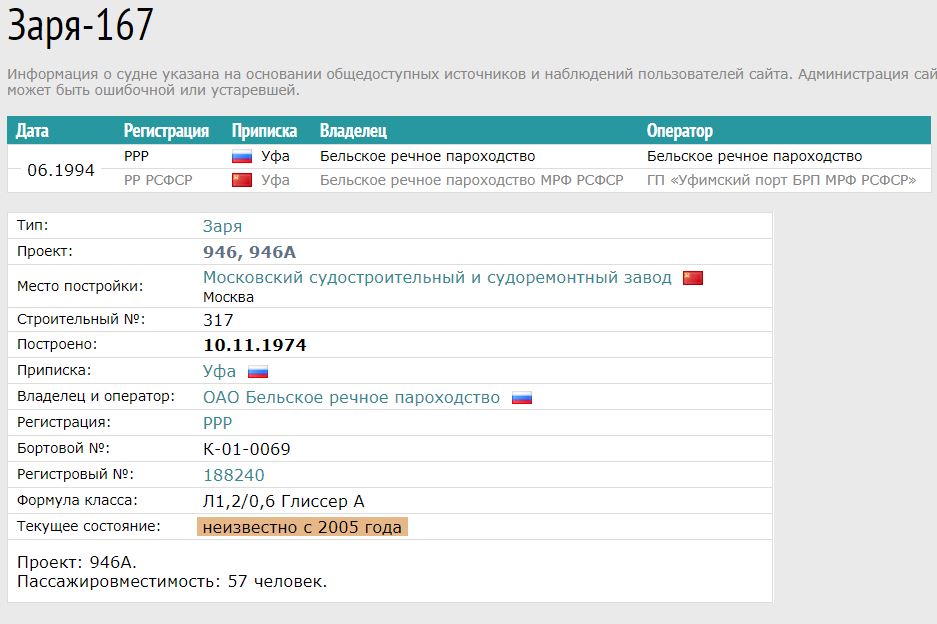Viewport: 937px width, 624px height.
Task: Open the Заря vessel type link
Action: tap(222, 227)
